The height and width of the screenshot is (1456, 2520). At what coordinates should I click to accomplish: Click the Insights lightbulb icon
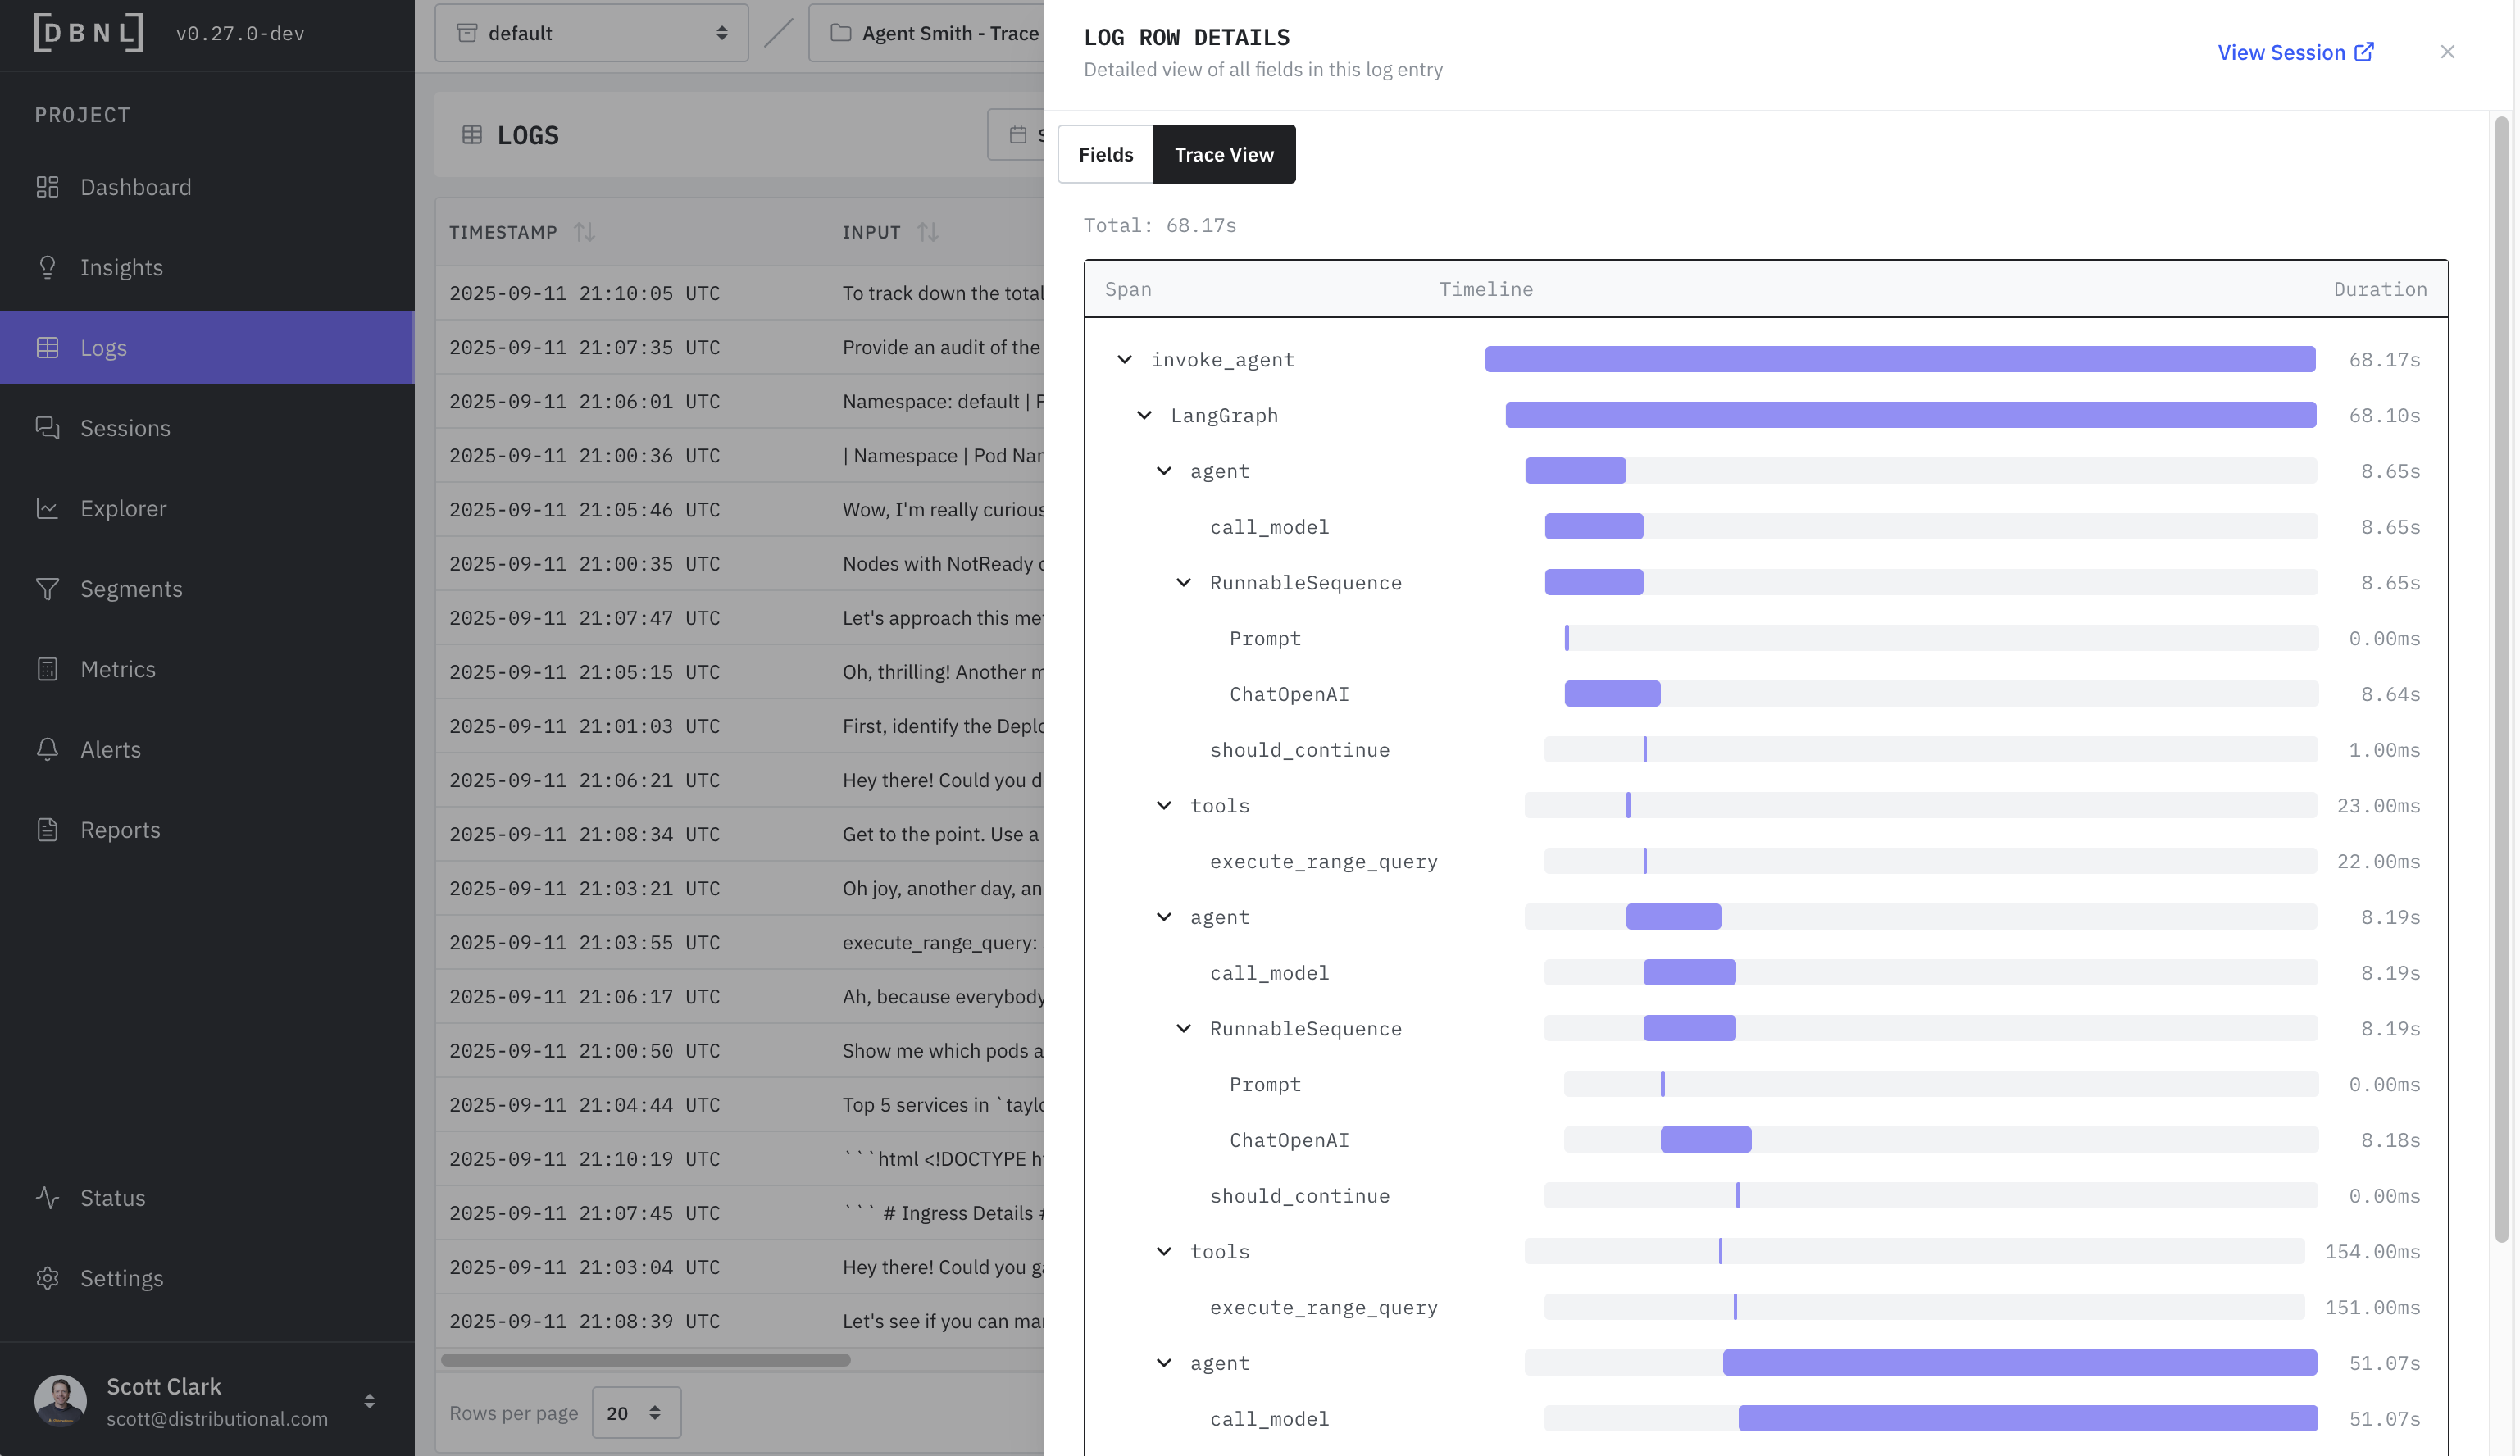[47, 267]
